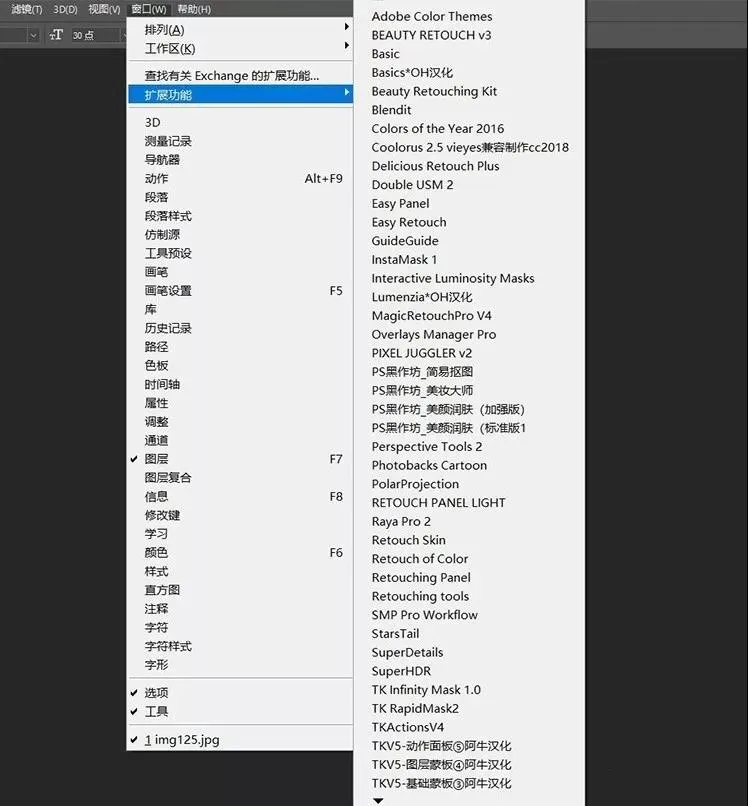Open the 3D(D) menu

point(65,9)
